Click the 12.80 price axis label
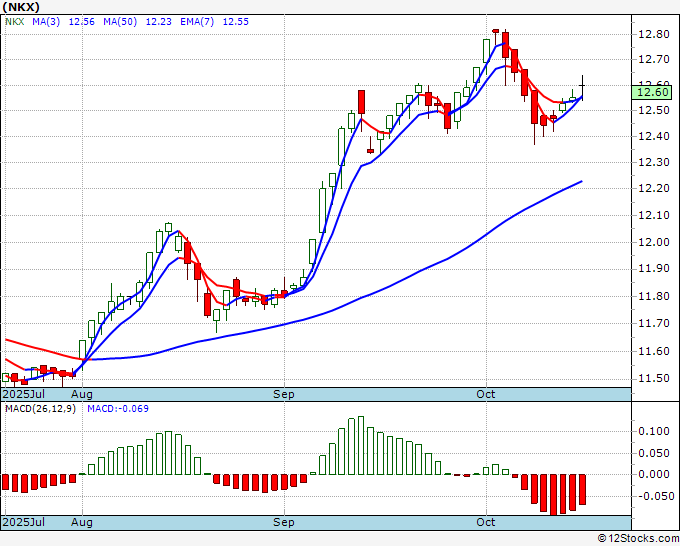The image size is (680, 546). [x=654, y=34]
